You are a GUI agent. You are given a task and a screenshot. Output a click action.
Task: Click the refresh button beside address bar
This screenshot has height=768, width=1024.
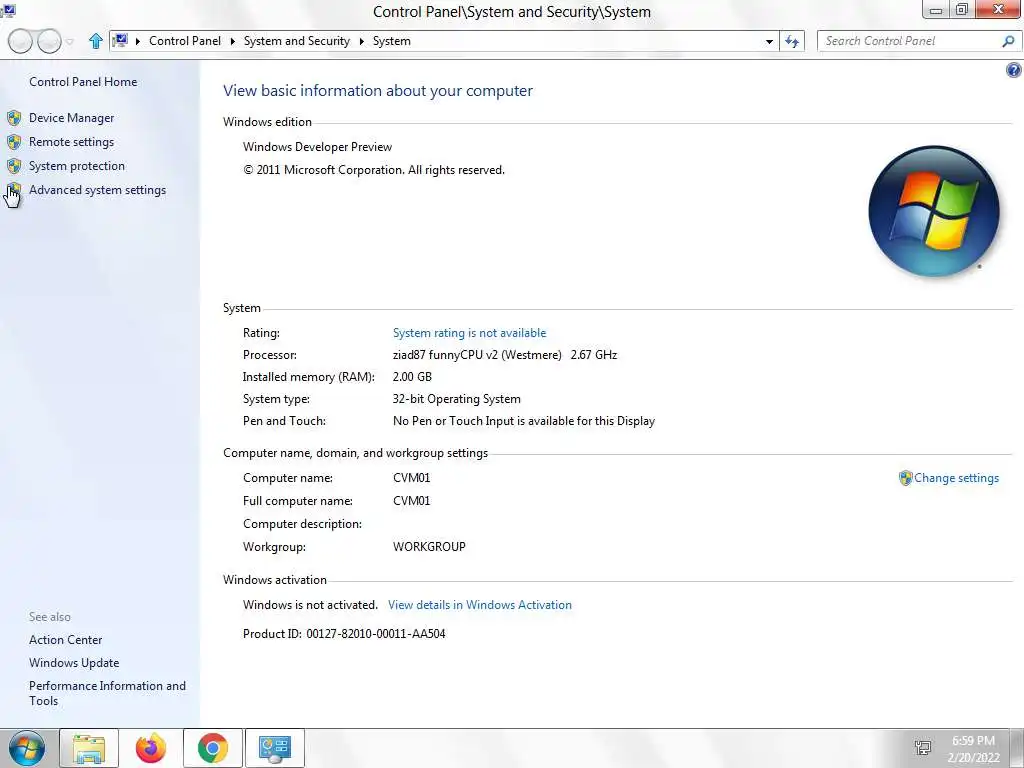pyautogui.click(x=792, y=41)
